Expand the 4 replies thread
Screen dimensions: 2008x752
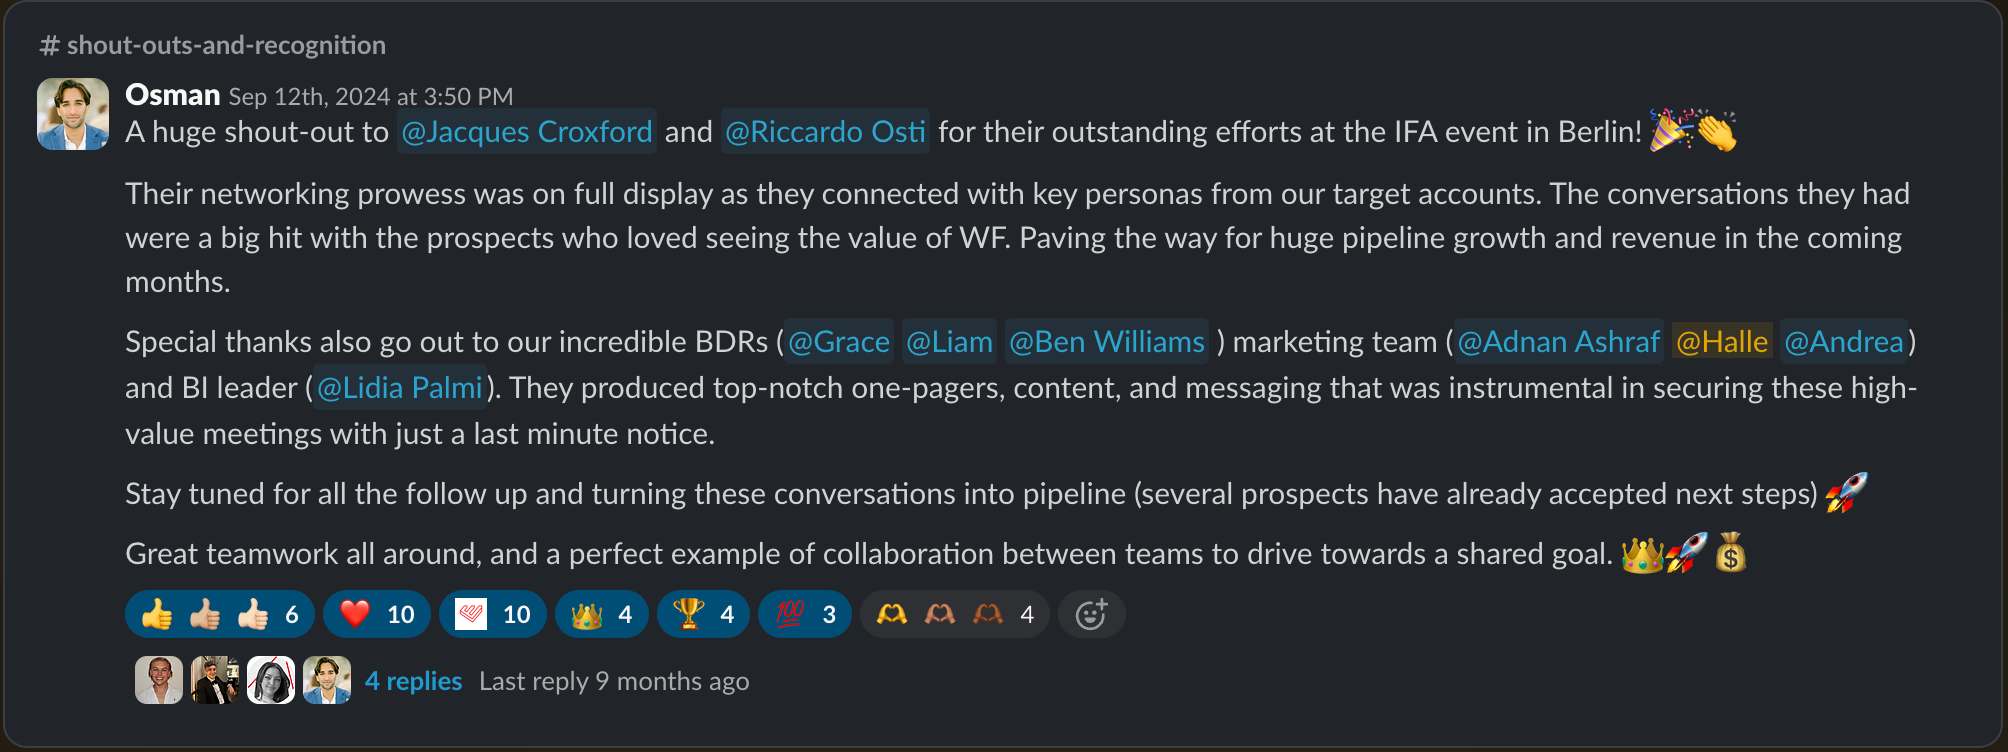(413, 681)
